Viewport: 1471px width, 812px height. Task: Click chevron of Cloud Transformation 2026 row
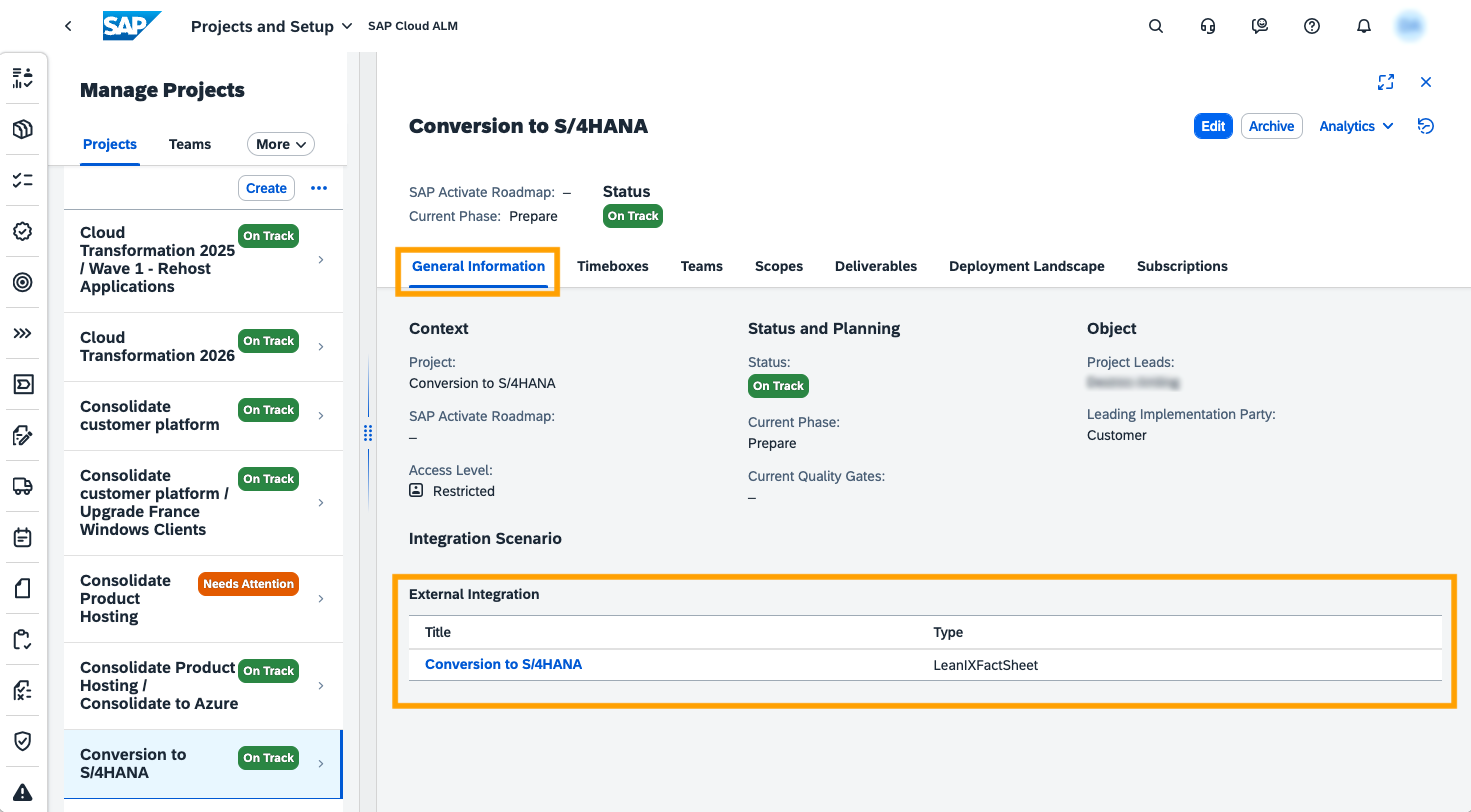tap(321, 347)
